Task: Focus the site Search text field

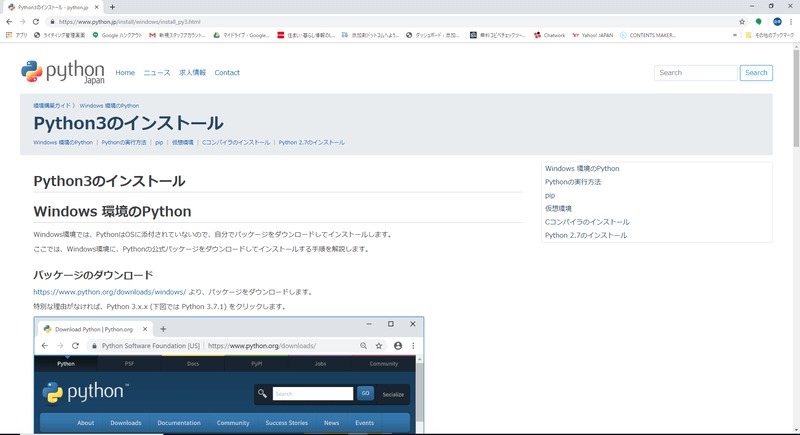Action: pyautogui.click(x=695, y=72)
